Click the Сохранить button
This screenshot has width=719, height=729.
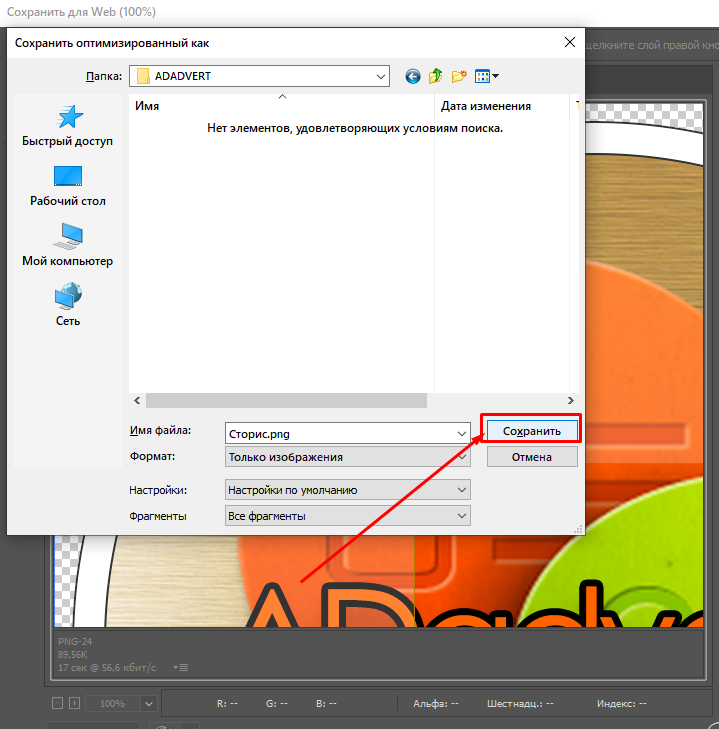click(x=532, y=431)
